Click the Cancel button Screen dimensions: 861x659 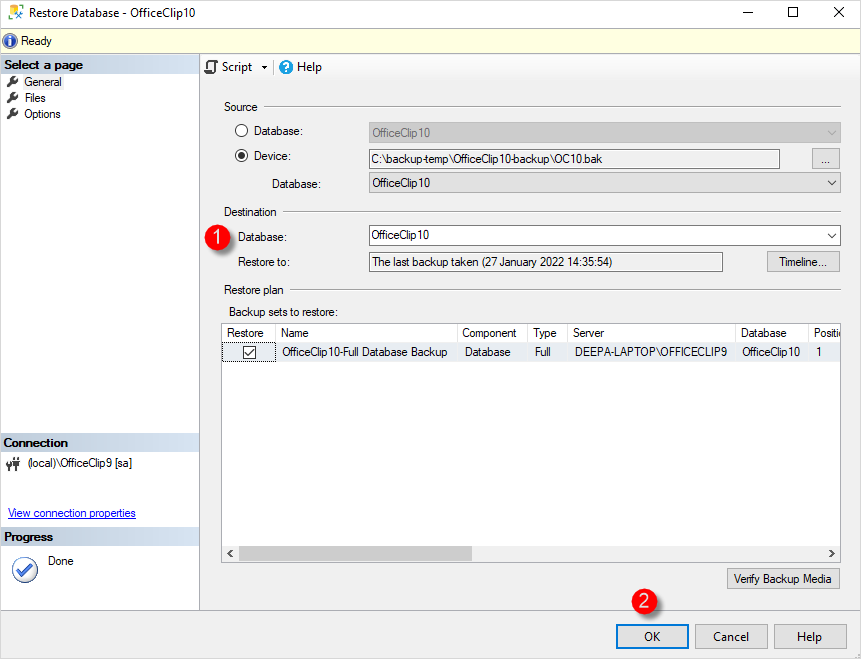731,636
